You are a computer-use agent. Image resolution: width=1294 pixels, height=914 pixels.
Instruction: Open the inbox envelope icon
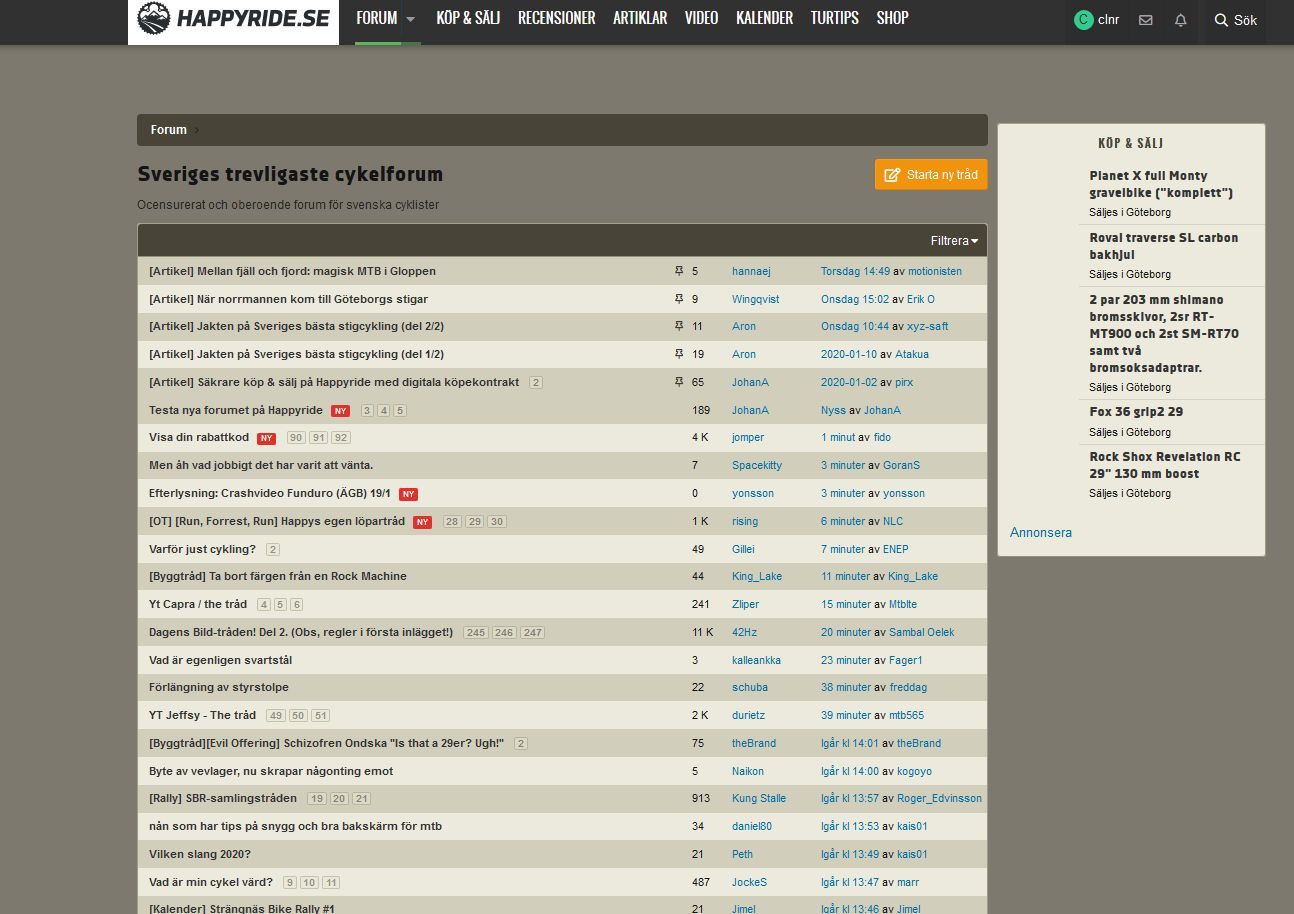tap(1146, 20)
